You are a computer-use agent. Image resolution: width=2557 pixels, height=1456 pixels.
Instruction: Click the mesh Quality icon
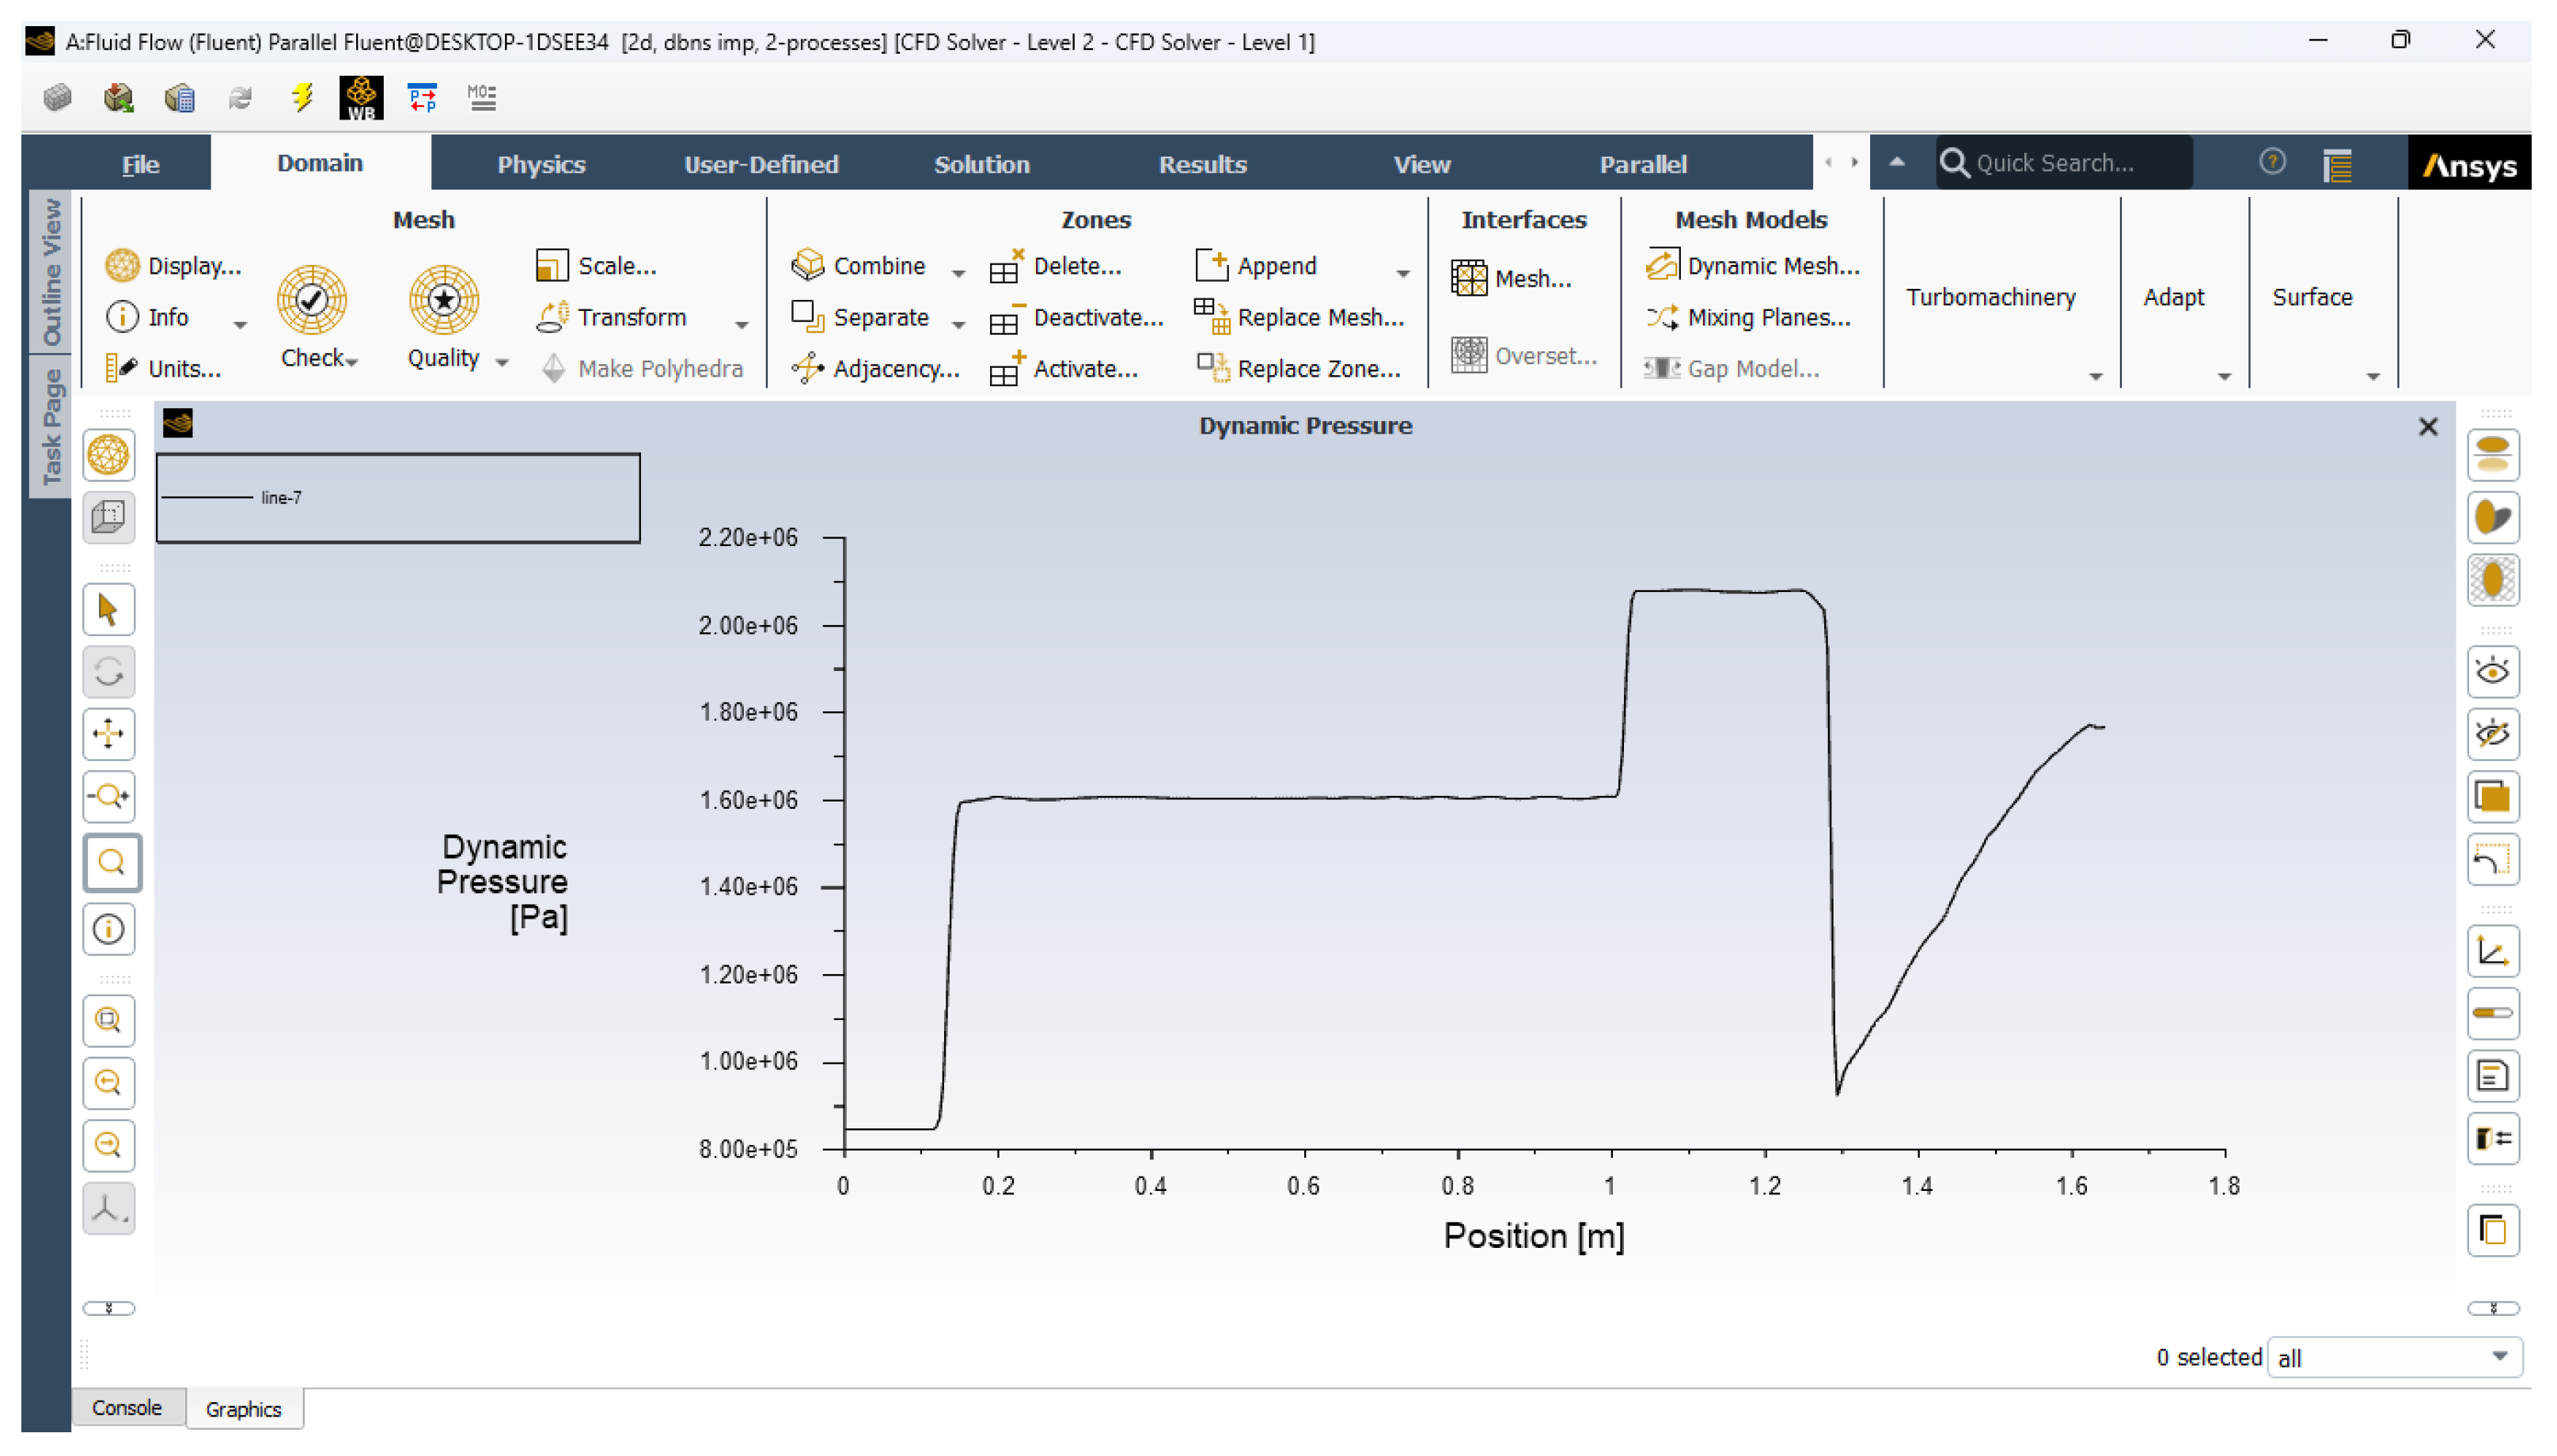pyautogui.click(x=443, y=300)
